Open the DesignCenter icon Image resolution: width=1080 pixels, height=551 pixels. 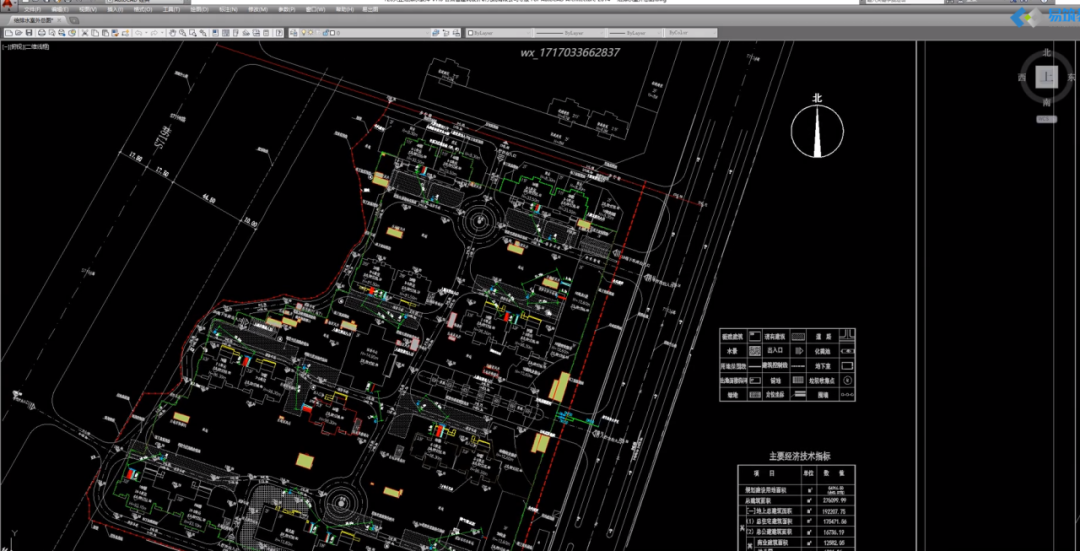point(225,33)
